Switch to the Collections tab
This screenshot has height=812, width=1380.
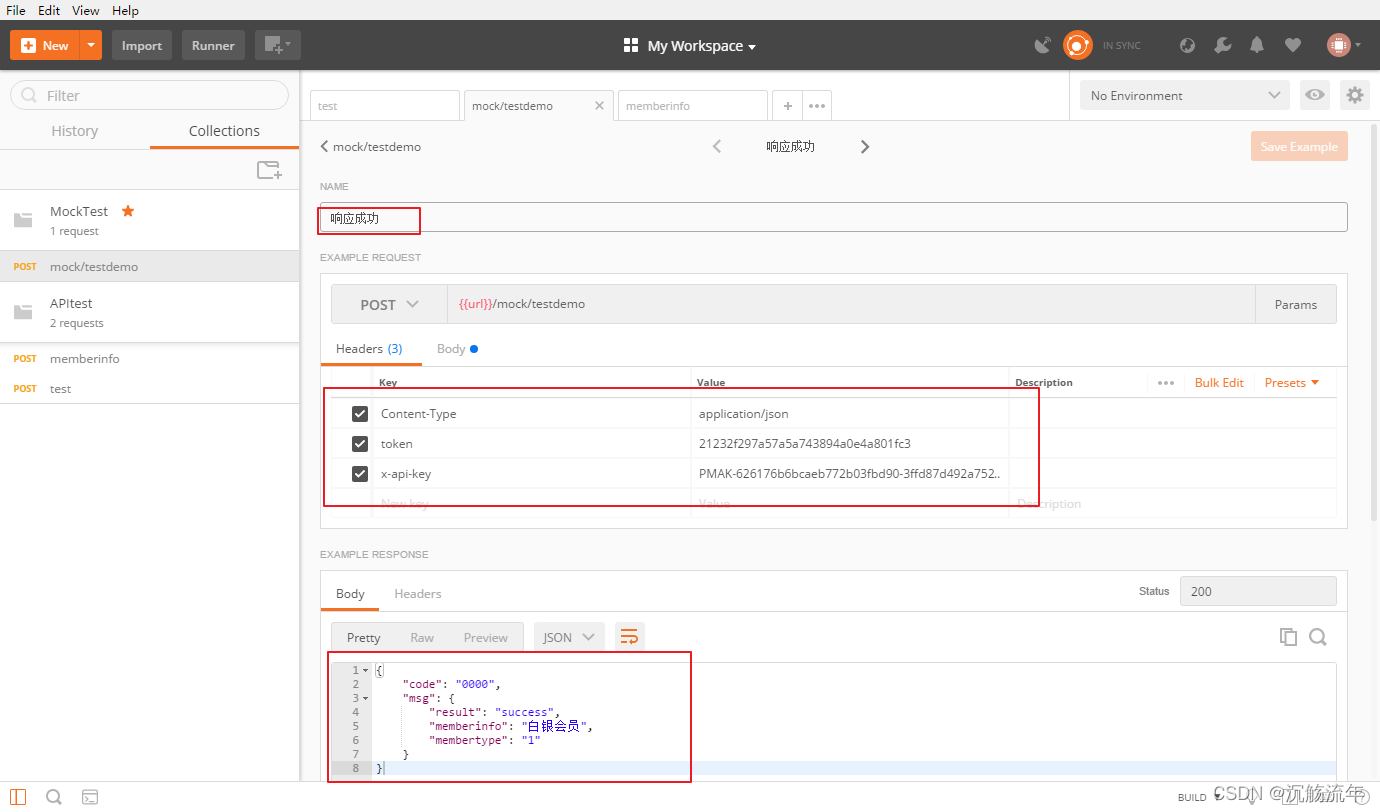(224, 131)
